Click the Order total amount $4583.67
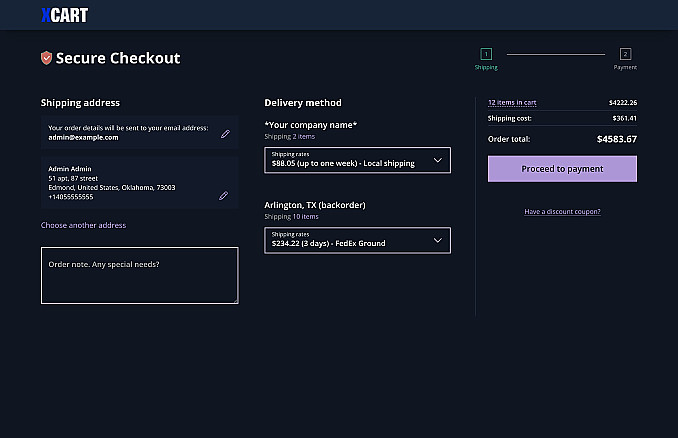 coord(616,139)
